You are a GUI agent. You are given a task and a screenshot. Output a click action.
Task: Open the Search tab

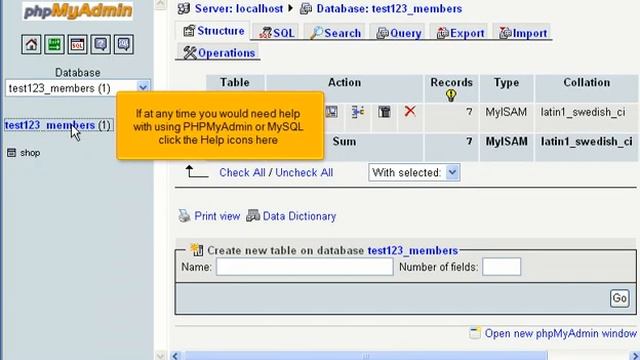[x=335, y=33]
